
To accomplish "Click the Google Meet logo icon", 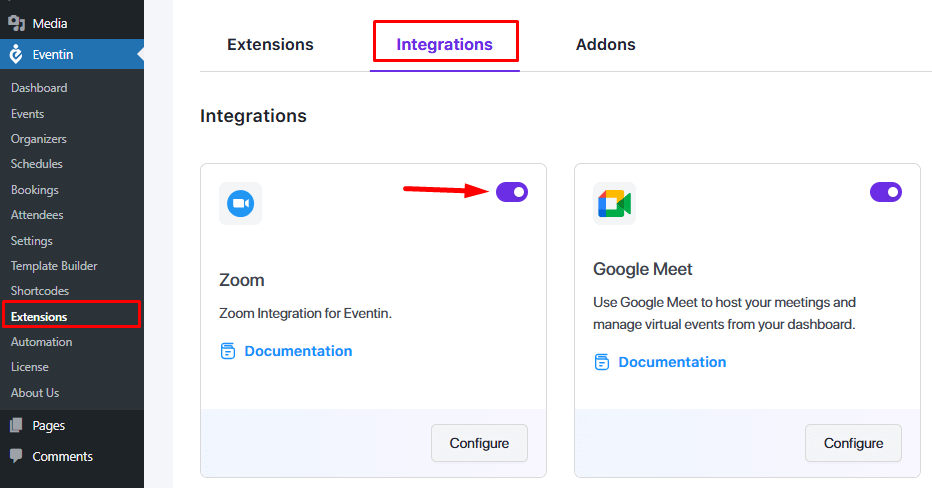I will (614, 203).
